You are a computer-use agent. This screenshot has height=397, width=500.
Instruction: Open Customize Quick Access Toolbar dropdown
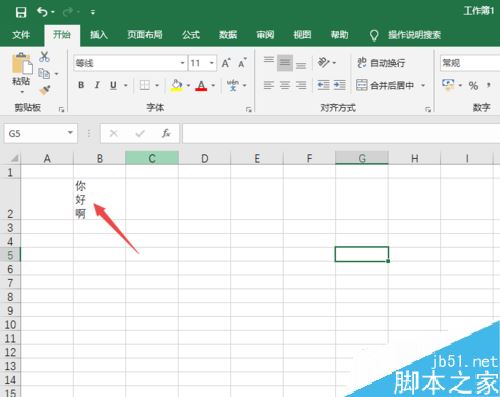[x=93, y=13]
